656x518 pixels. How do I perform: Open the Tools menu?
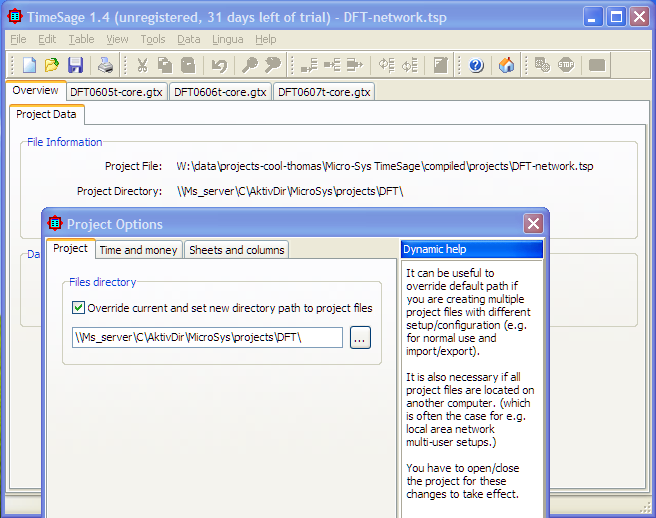click(x=153, y=39)
